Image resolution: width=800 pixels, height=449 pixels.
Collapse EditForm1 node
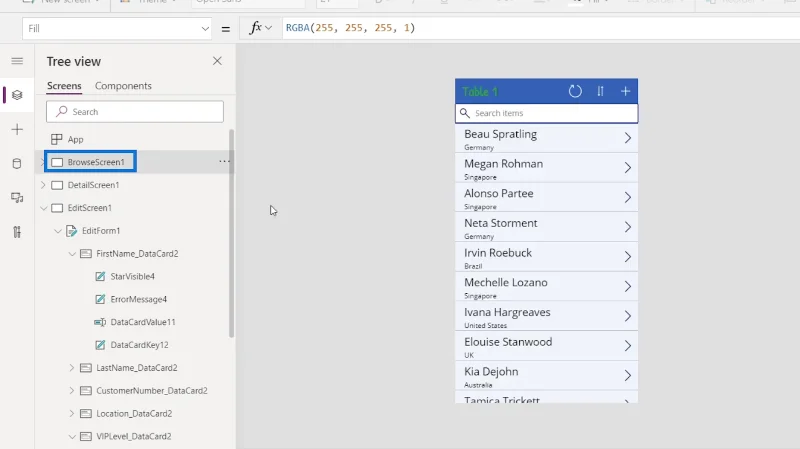(x=58, y=231)
